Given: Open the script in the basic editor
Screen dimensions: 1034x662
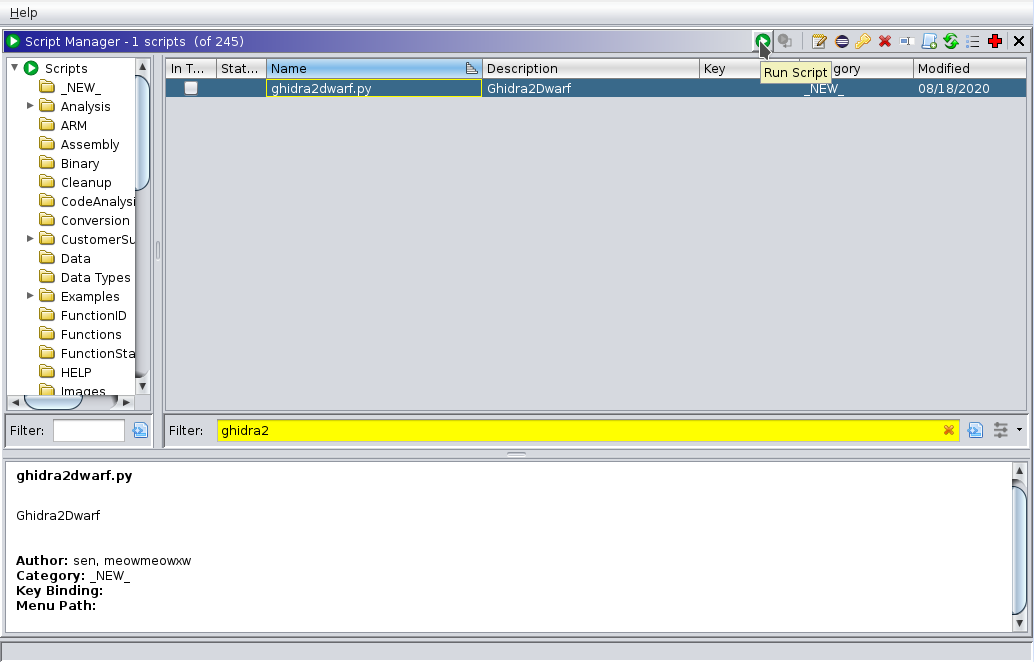Looking at the screenshot, I should pos(819,42).
